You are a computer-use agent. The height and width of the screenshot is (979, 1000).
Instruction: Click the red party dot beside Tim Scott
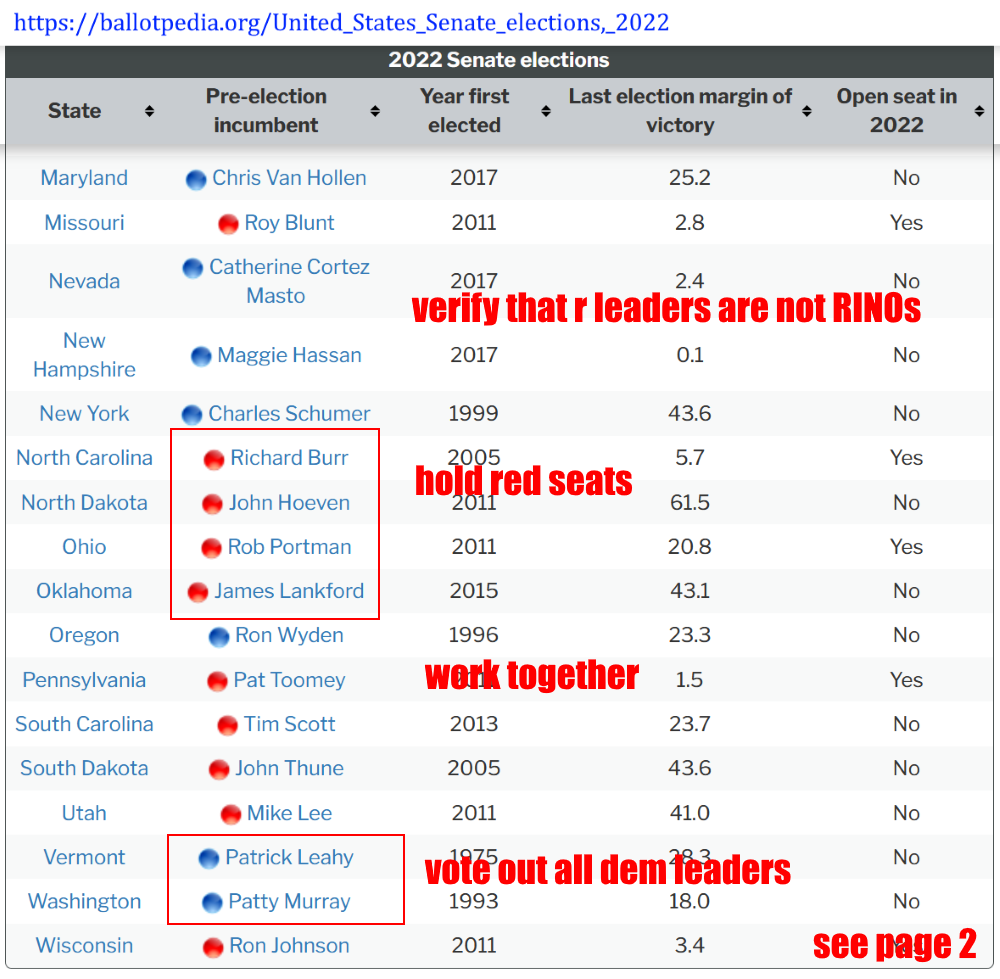coord(228,726)
